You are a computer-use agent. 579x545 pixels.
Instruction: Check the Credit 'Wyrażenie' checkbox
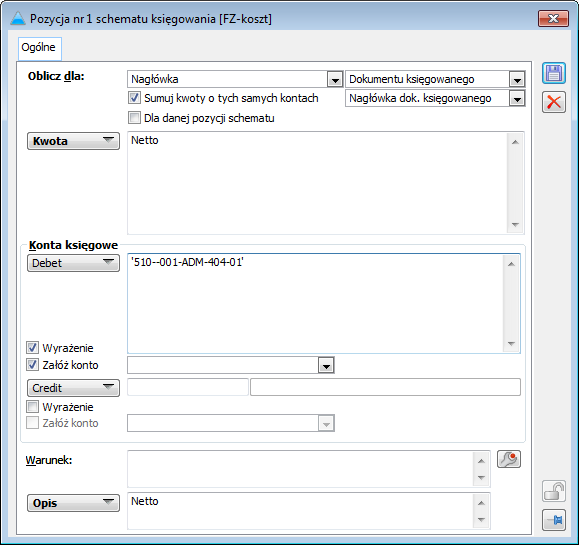32,407
